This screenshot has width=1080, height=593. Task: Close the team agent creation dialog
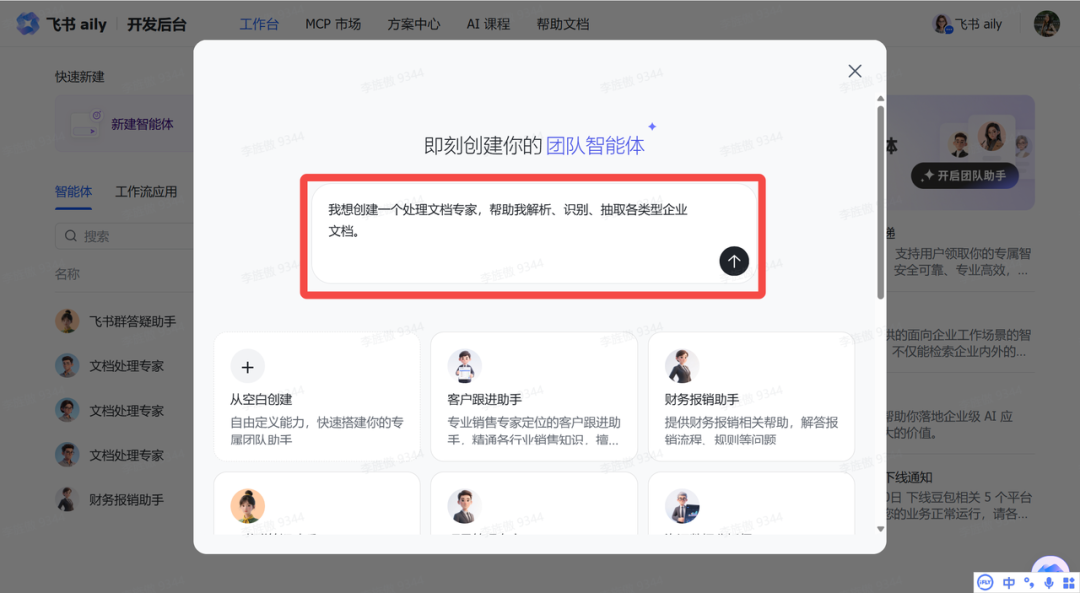point(855,71)
